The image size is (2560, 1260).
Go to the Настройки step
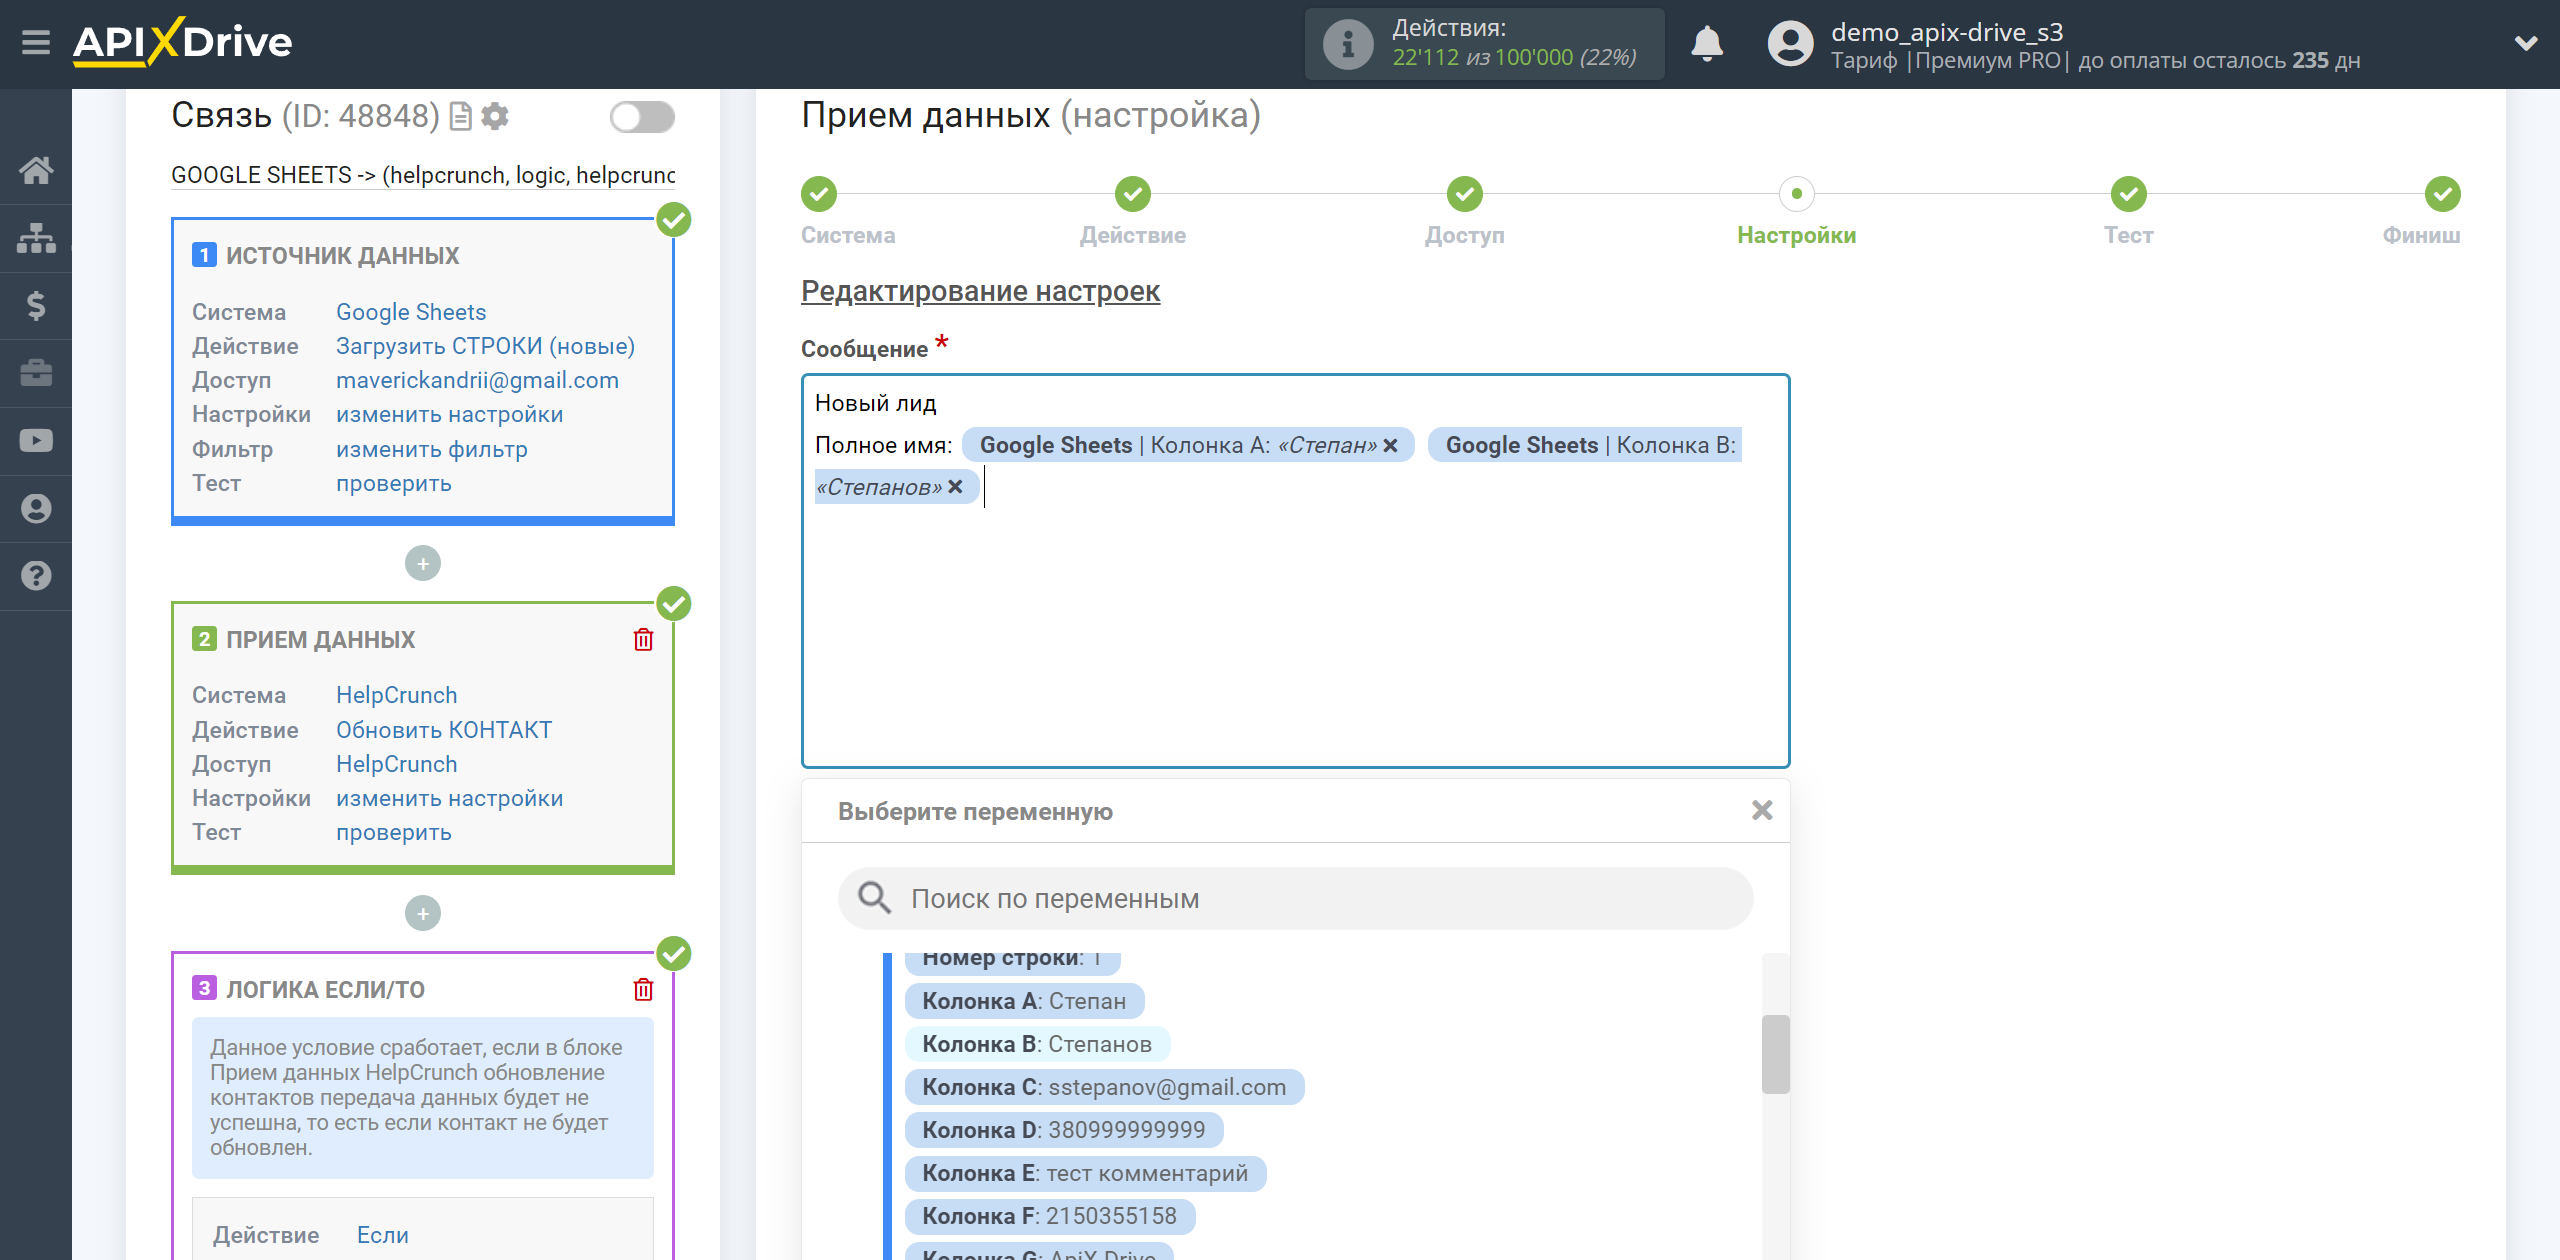pos(1797,194)
